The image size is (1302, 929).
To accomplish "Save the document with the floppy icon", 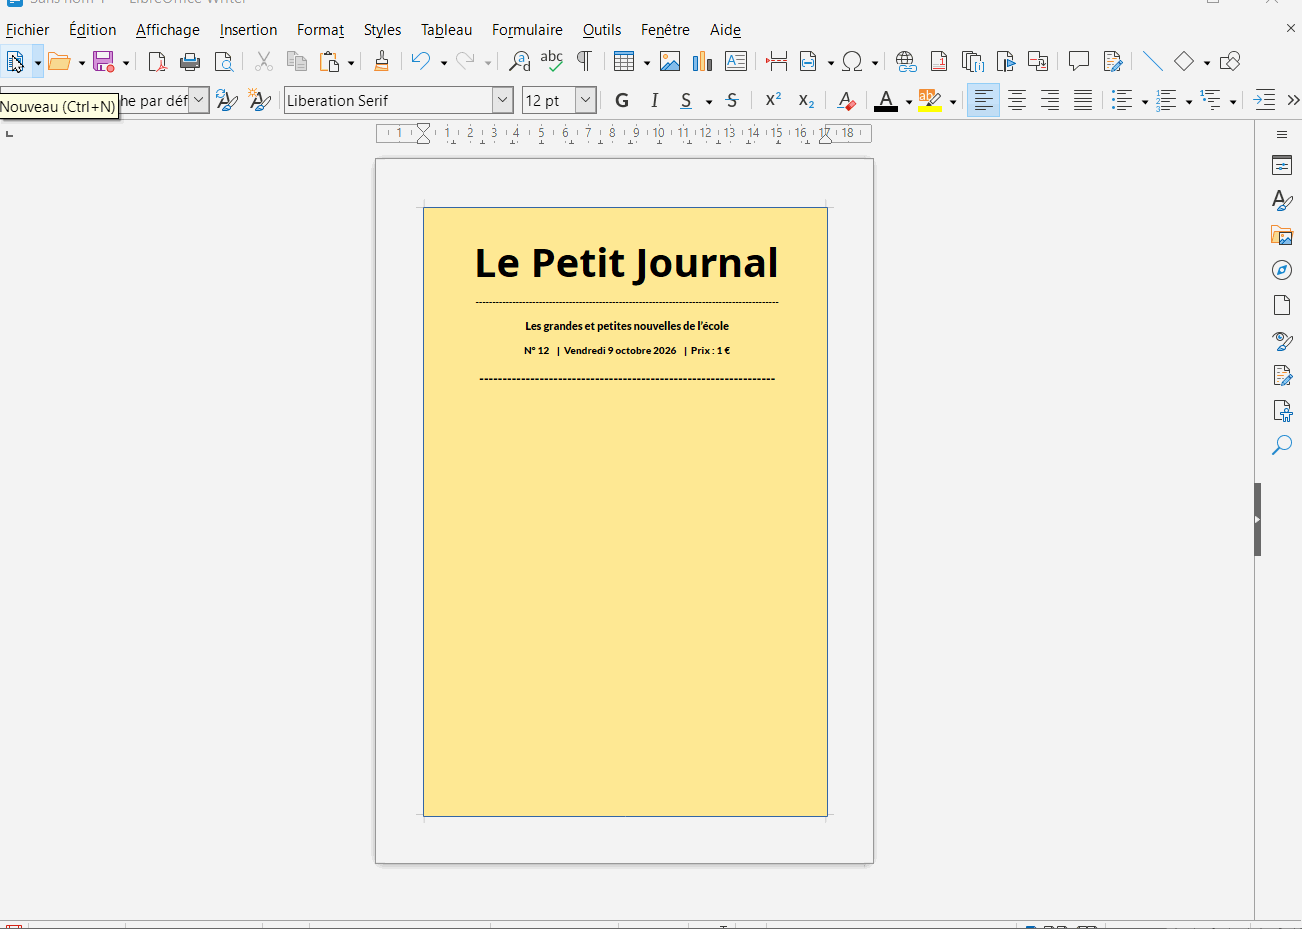I will [103, 62].
